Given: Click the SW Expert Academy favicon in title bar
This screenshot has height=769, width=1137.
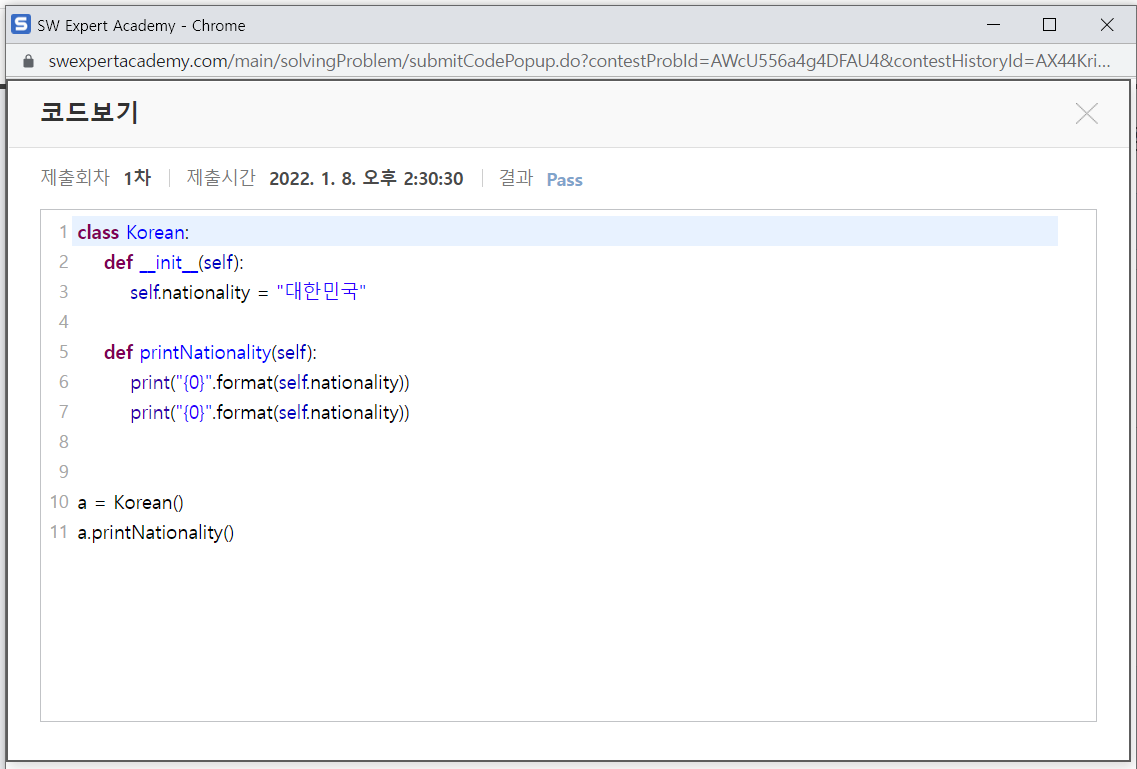Looking at the screenshot, I should click(21, 25).
